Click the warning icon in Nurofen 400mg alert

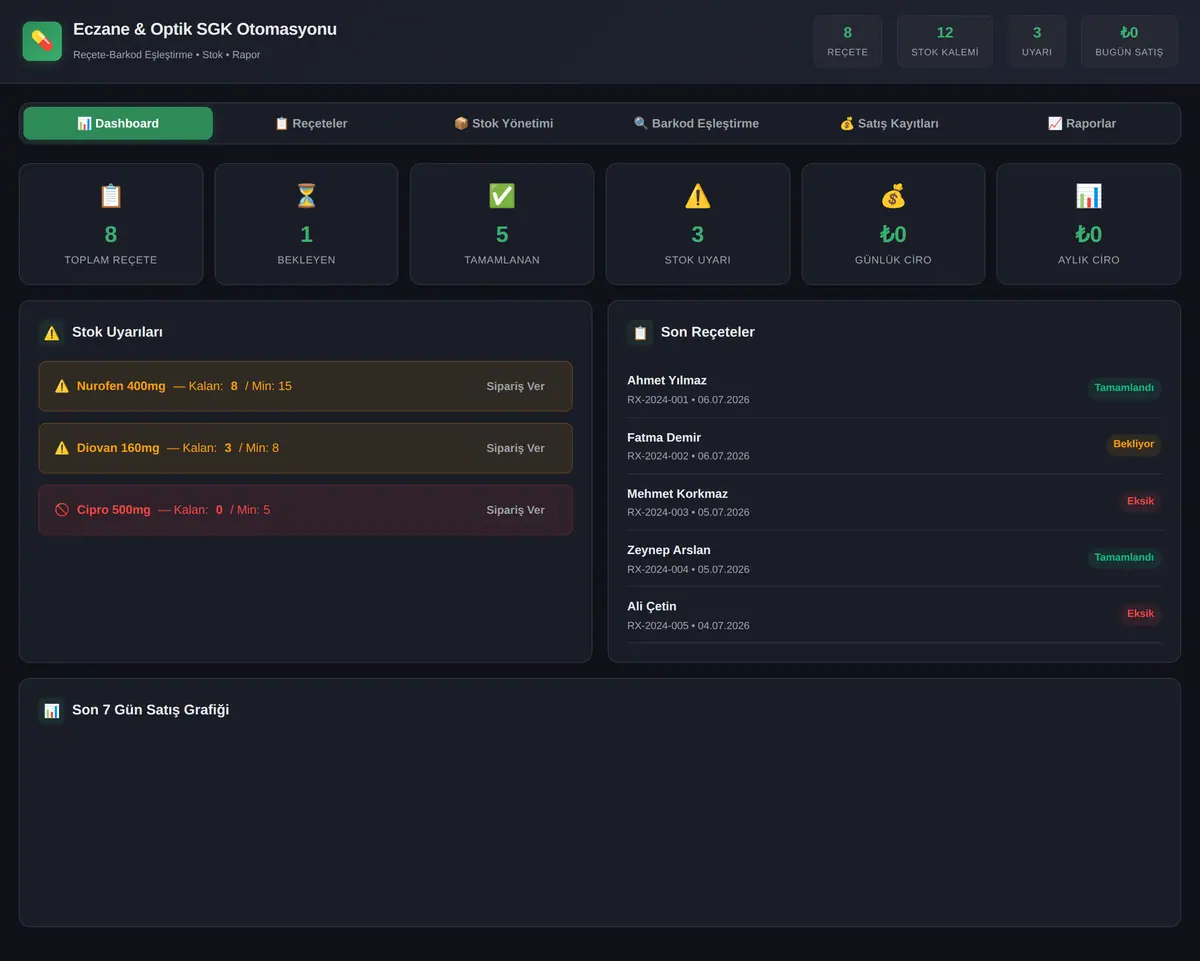coord(62,386)
